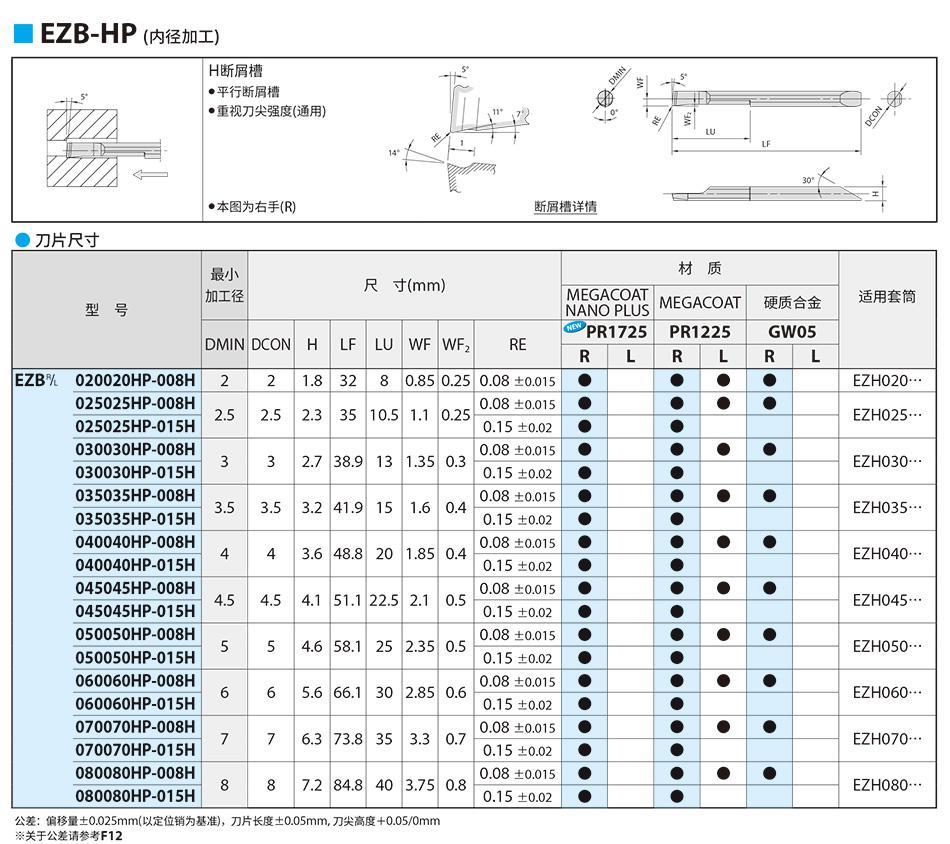Click the H断屑槽 heading

pyautogui.click(x=236, y=71)
